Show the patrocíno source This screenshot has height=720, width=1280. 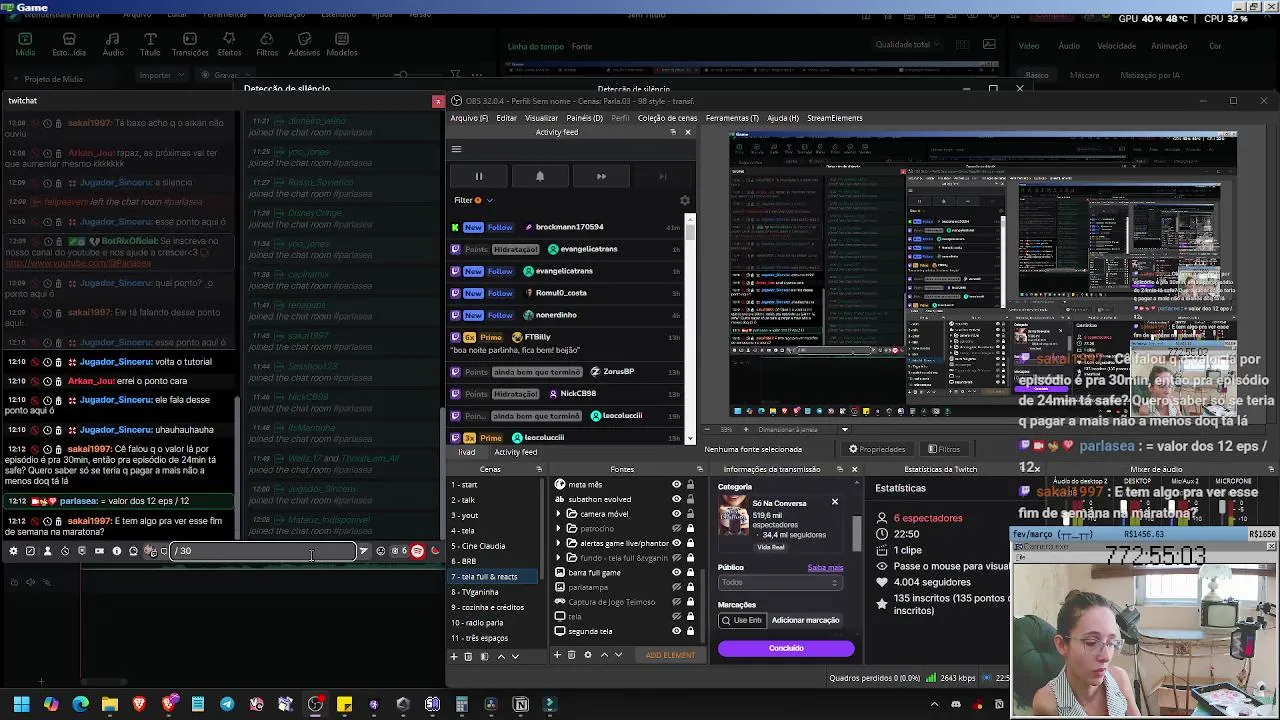(676, 528)
